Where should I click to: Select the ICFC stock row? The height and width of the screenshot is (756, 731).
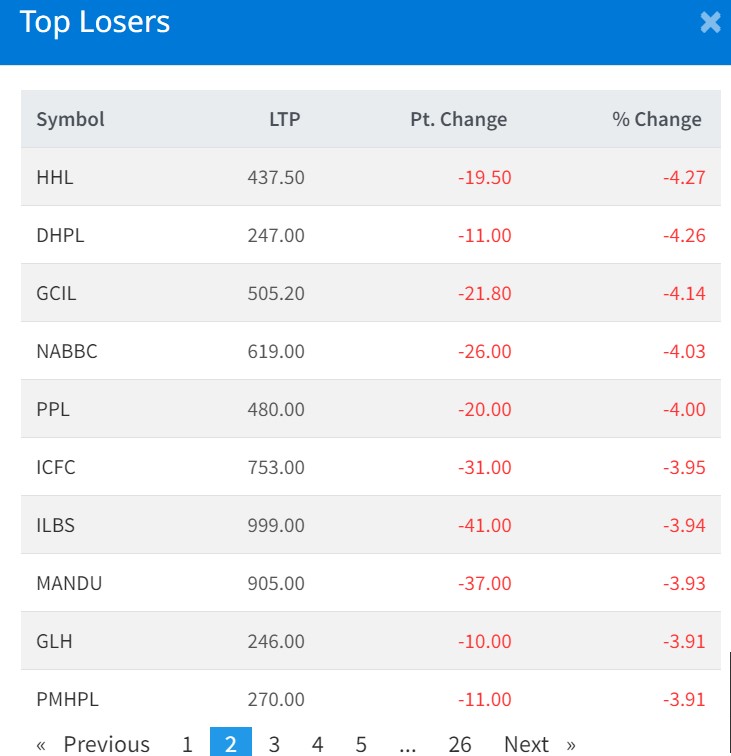pyautogui.click(x=56, y=467)
